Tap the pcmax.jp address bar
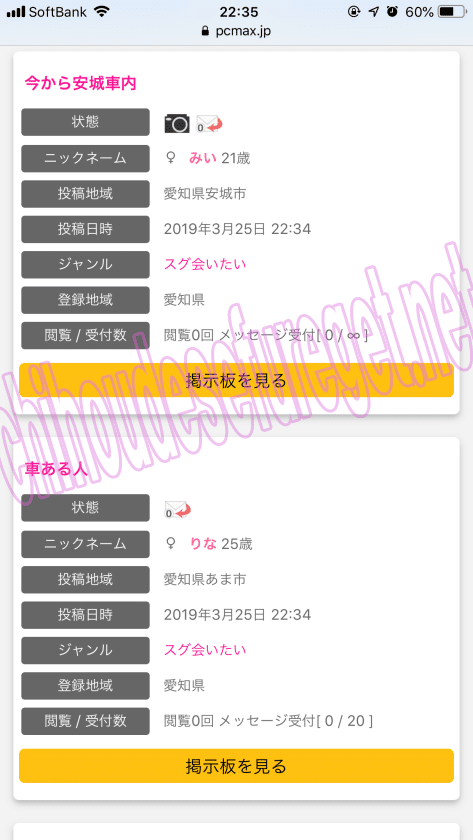473x840 pixels. point(236,31)
